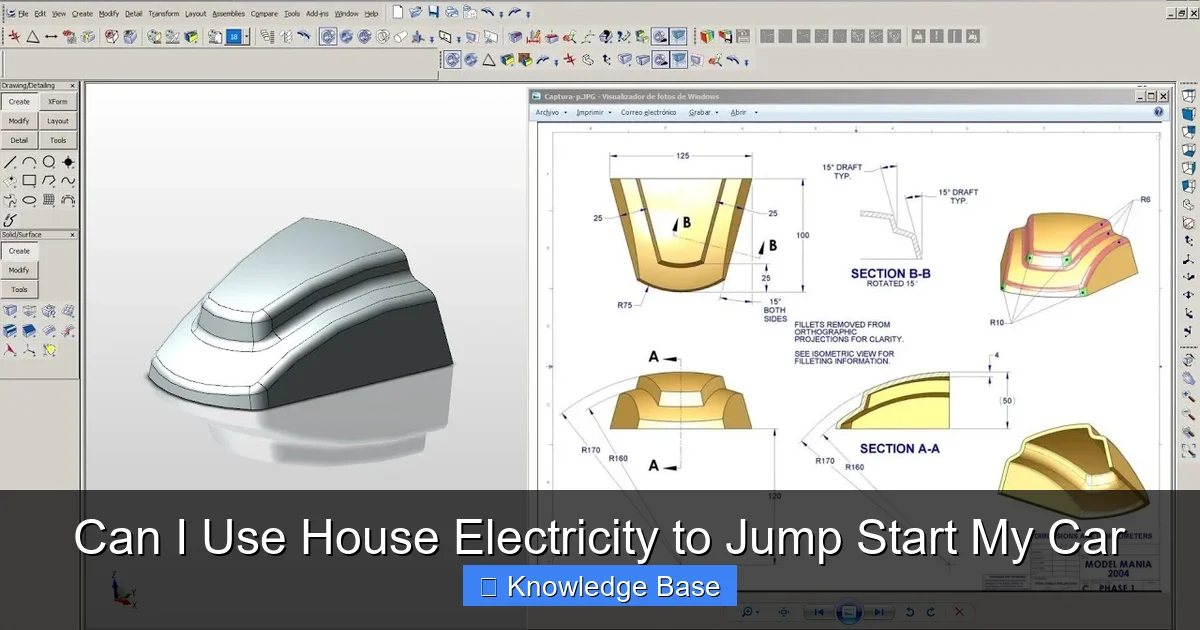Select the yellow highlighted surface tool

pos(51,348)
